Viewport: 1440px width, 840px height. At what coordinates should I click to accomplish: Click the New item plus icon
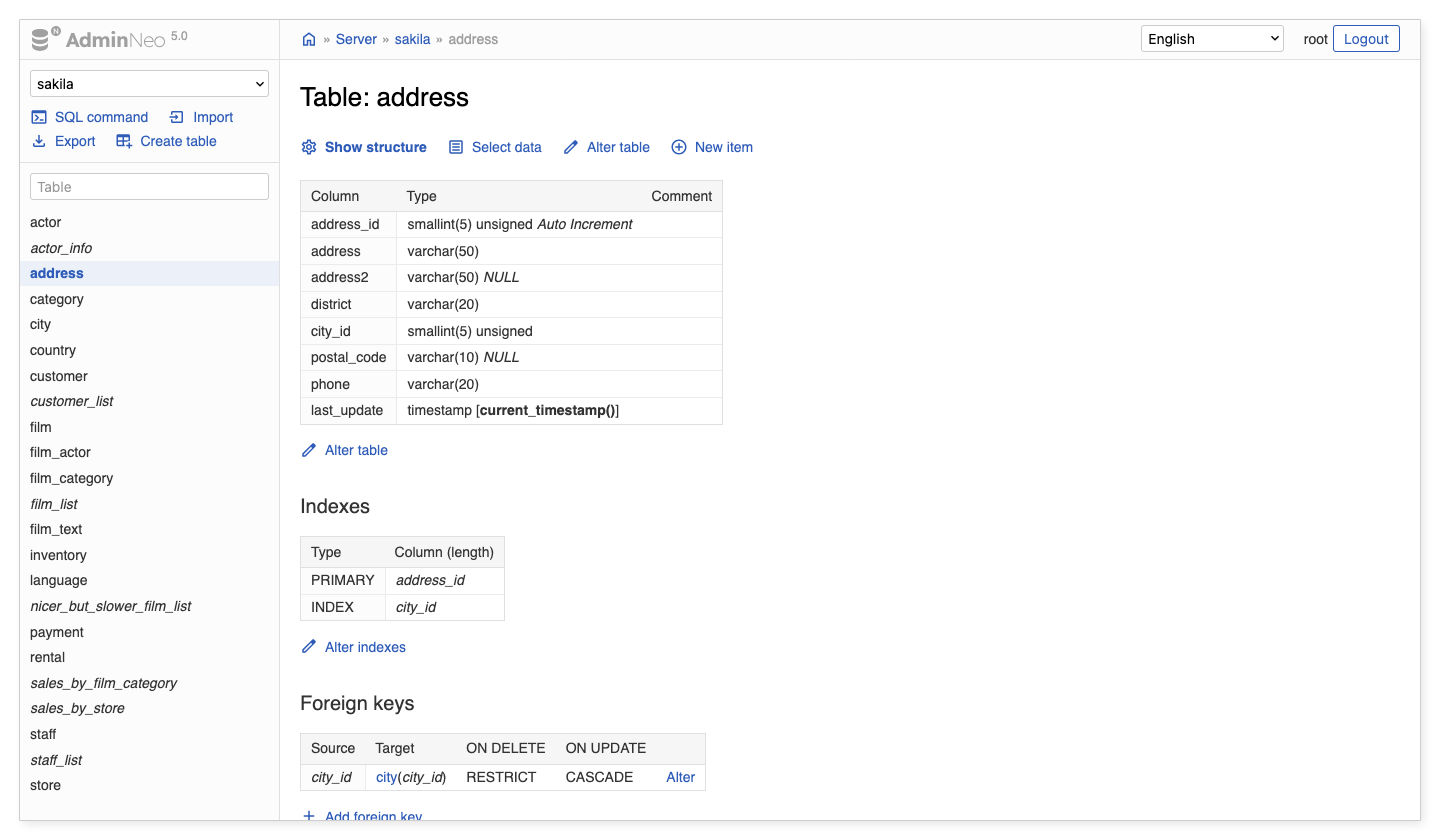(679, 147)
